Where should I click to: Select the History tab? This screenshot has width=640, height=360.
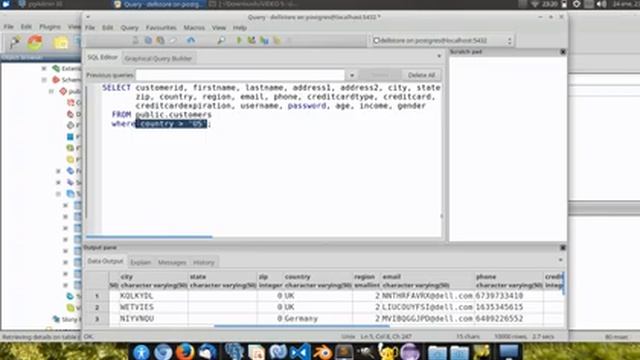click(x=204, y=262)
